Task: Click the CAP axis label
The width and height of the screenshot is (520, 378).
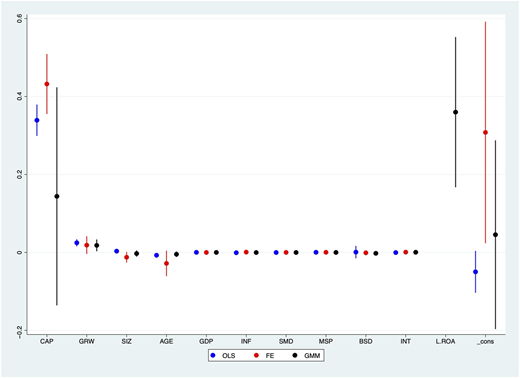Action: click(47, 341)
